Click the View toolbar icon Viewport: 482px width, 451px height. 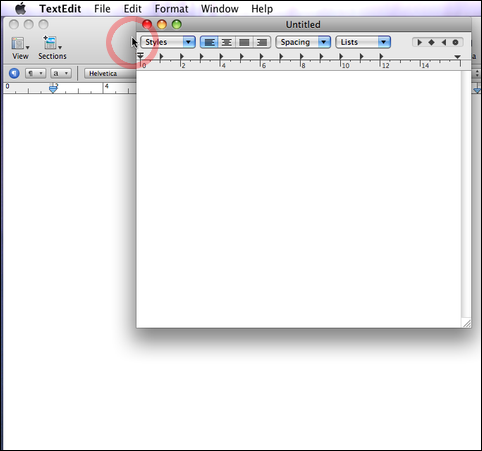pyautogui.click(x=20, y=48)
